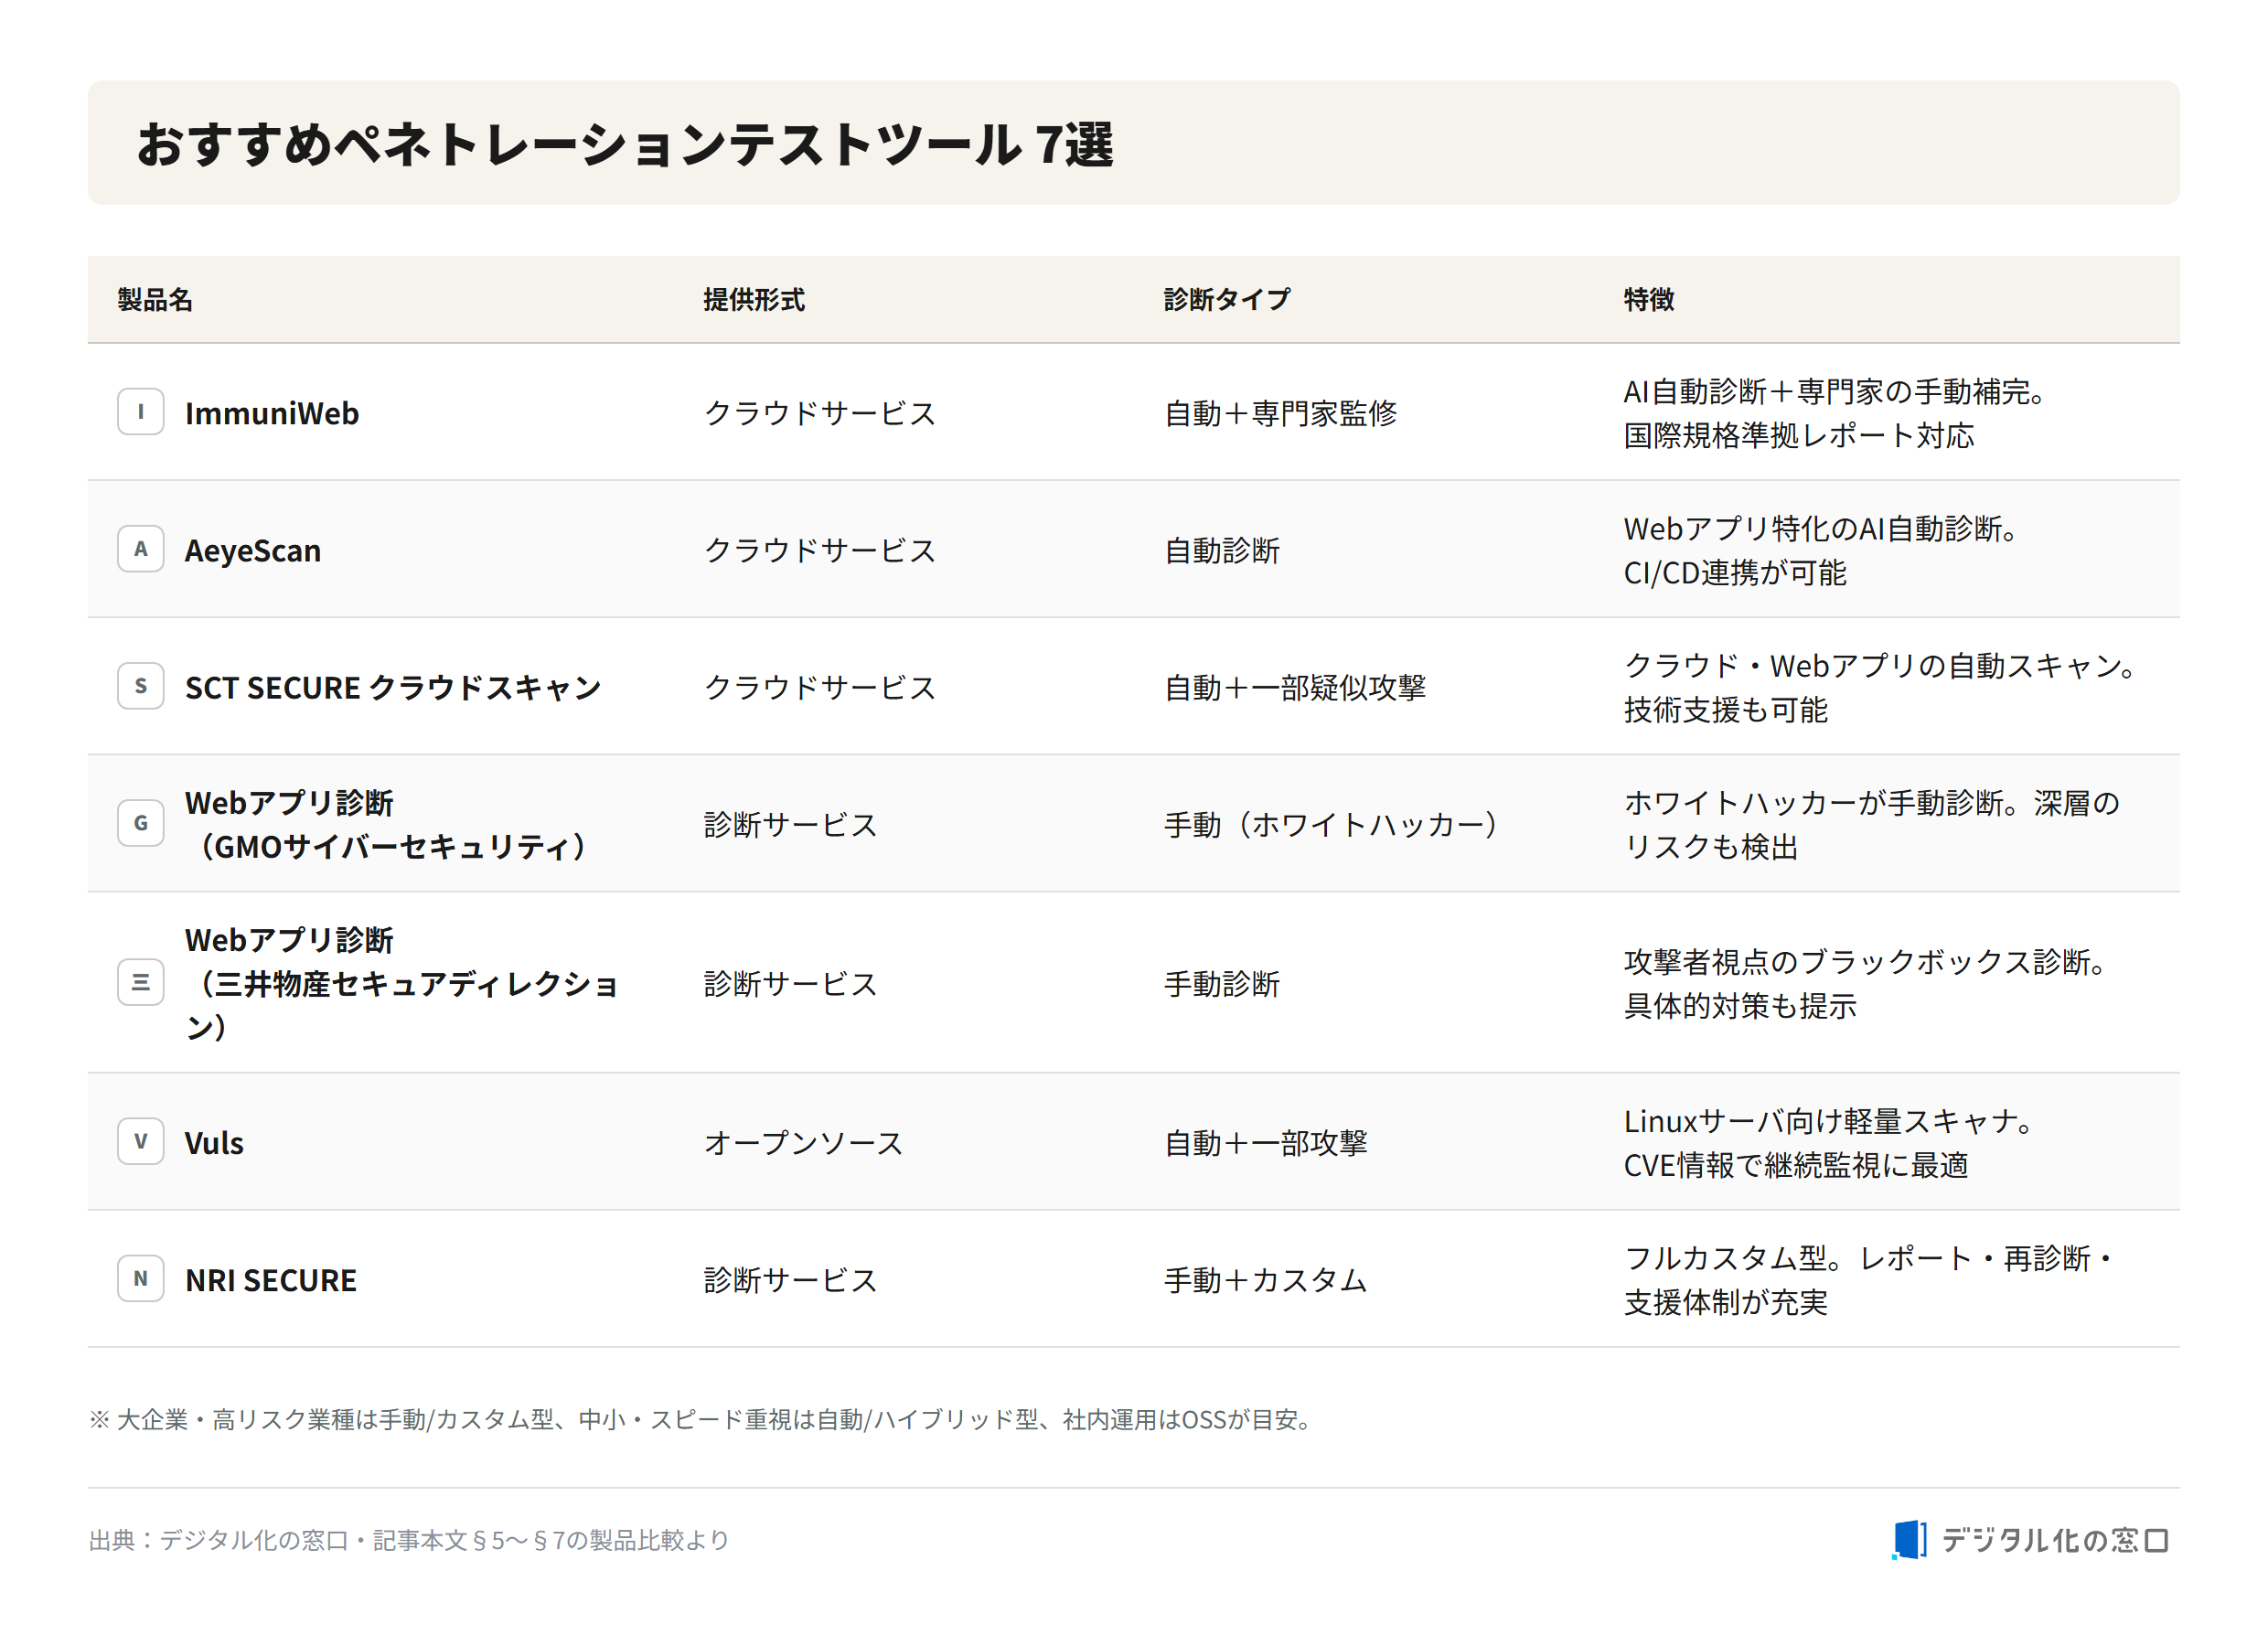Click the feature text Webアプリ特化のAI自動診断
This screenshot has width=2268, height=1646.
tap(1823, 550)
